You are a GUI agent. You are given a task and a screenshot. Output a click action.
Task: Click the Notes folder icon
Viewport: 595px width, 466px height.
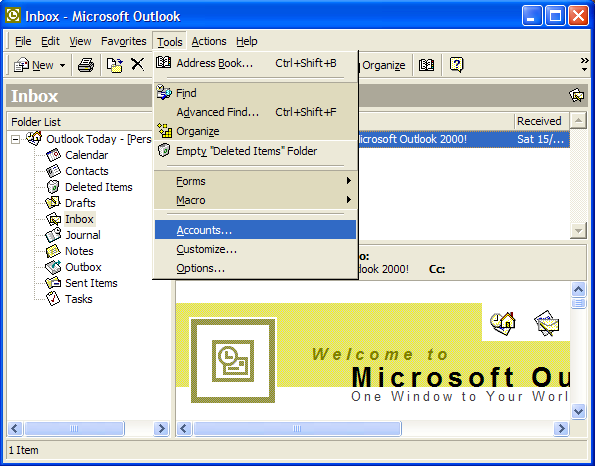tap(53, 251)
